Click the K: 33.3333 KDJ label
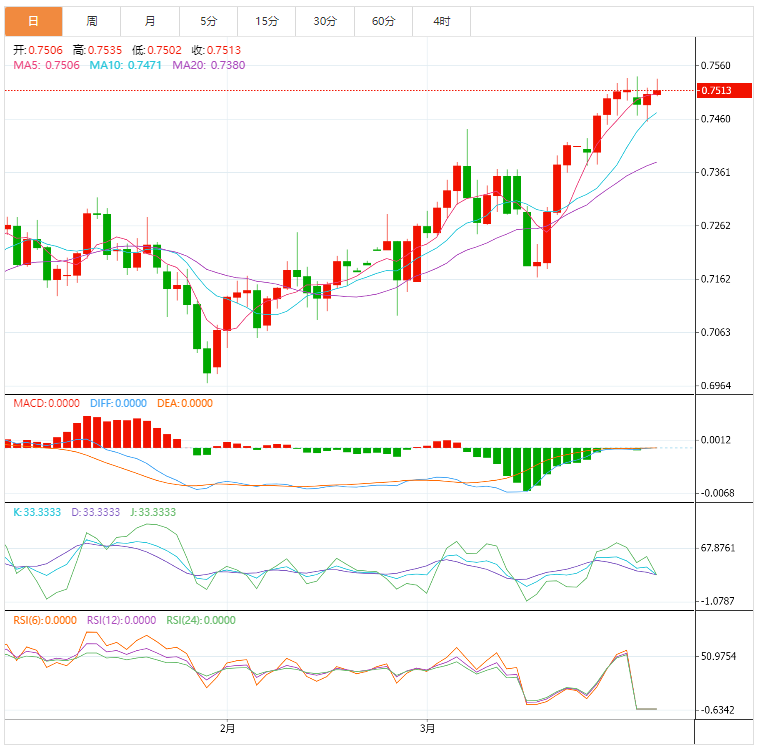 point(36,512)
